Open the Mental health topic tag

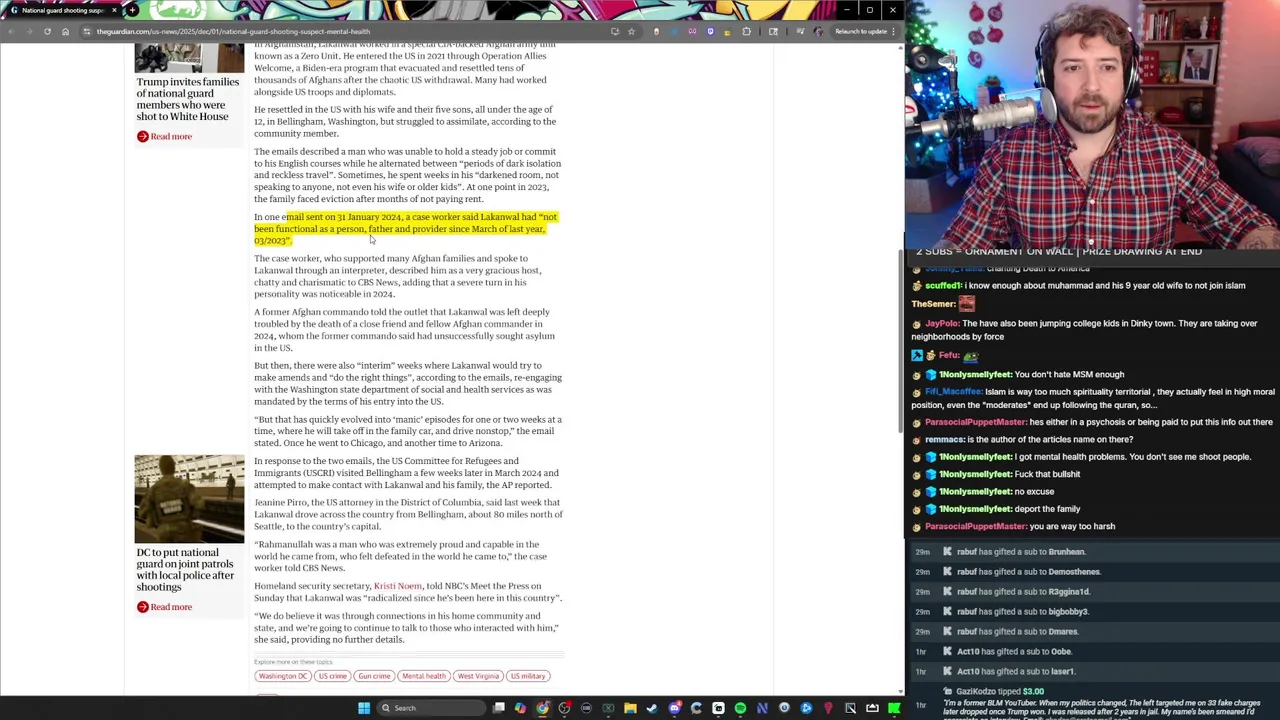point(423,676)
